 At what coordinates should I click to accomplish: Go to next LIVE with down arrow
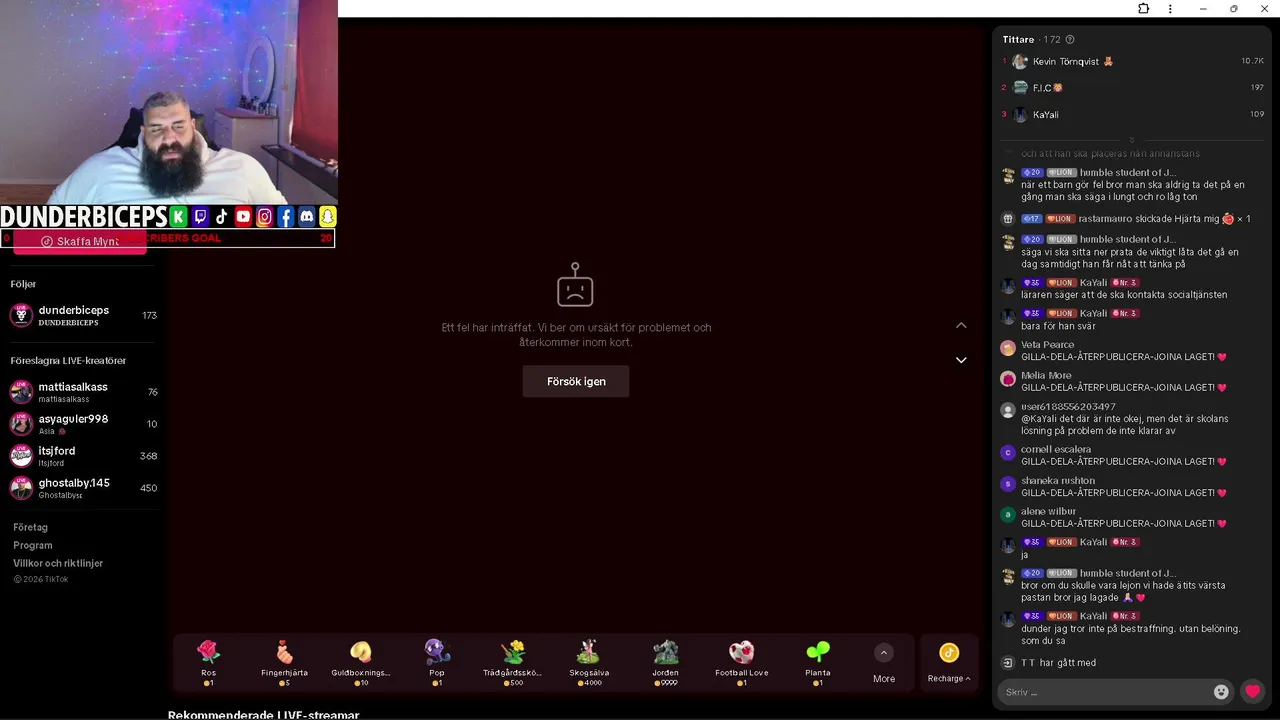961,360
